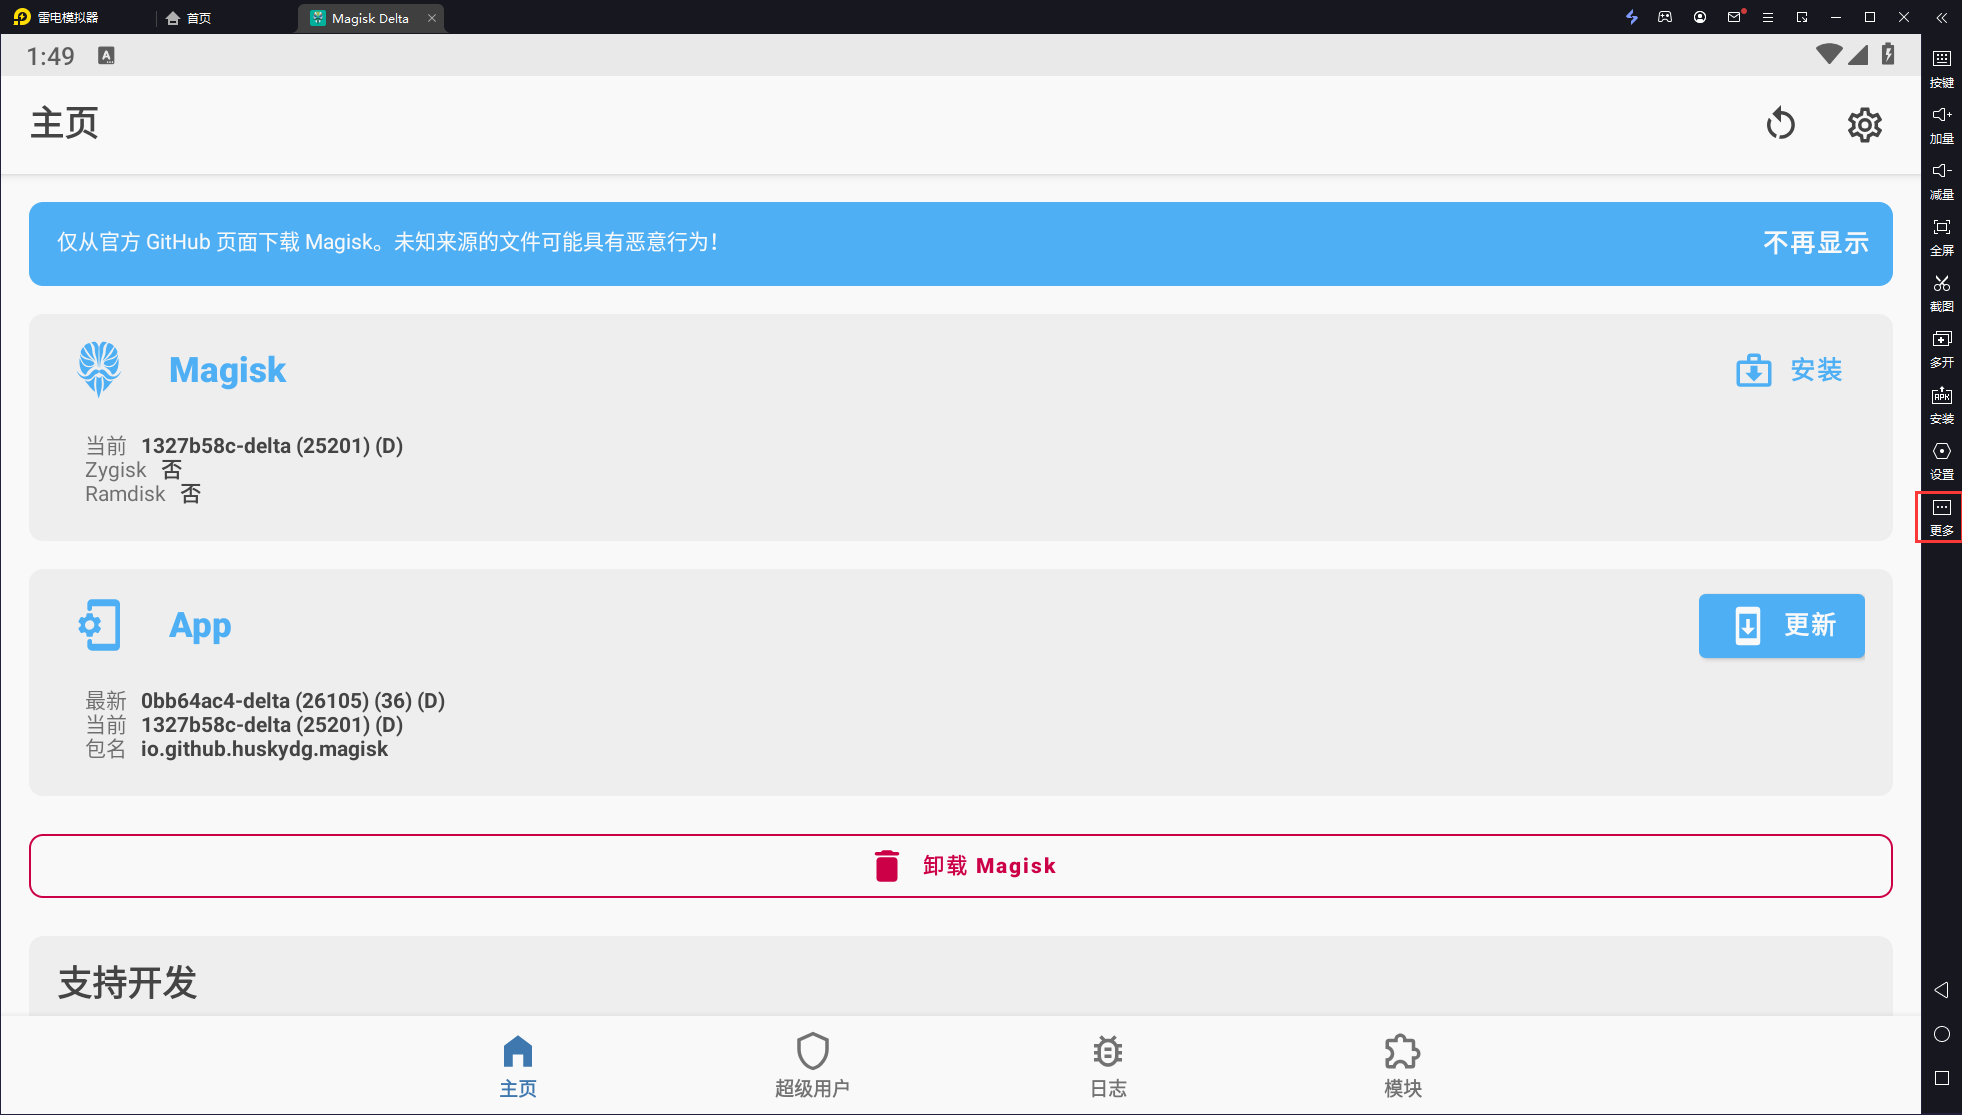Click the package name io.github.huskydg.magisk
Image resolution: width=1962 pixels, height=1115 pixels.
point(264,749)
